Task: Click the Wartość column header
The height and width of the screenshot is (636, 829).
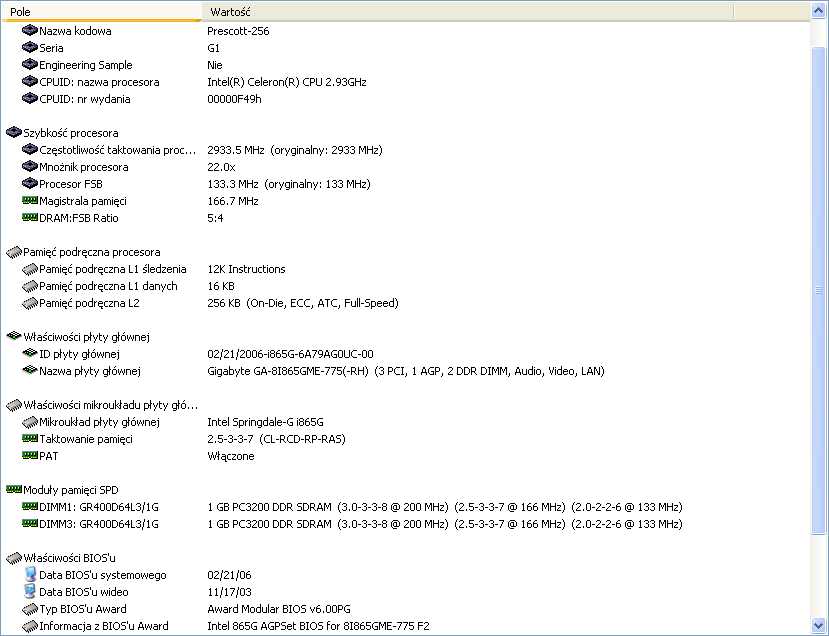Action: pos(467,12)
